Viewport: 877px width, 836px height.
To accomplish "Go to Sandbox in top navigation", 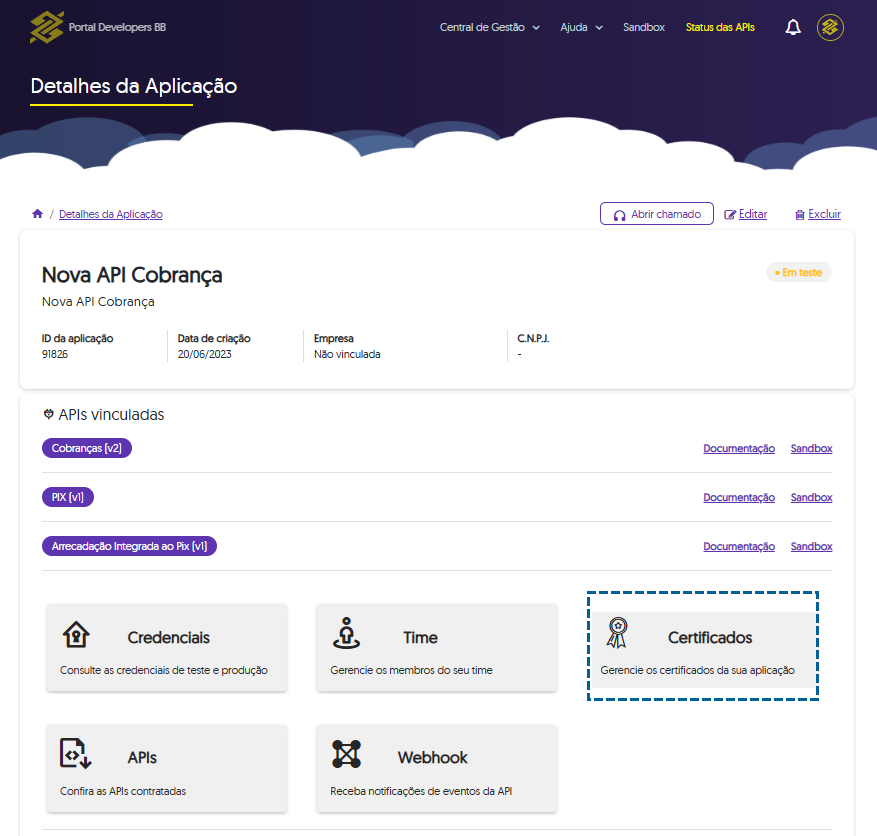I will tap(644, 27).
